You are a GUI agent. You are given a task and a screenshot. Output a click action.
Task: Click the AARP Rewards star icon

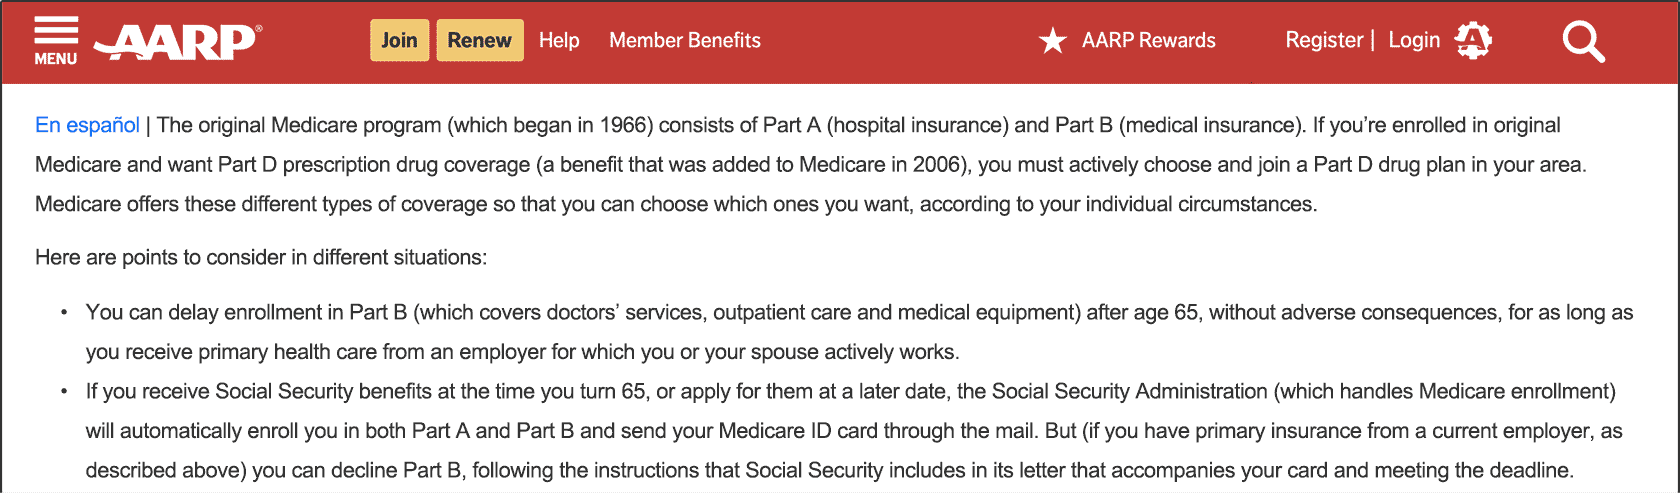tap(1052, 41)
